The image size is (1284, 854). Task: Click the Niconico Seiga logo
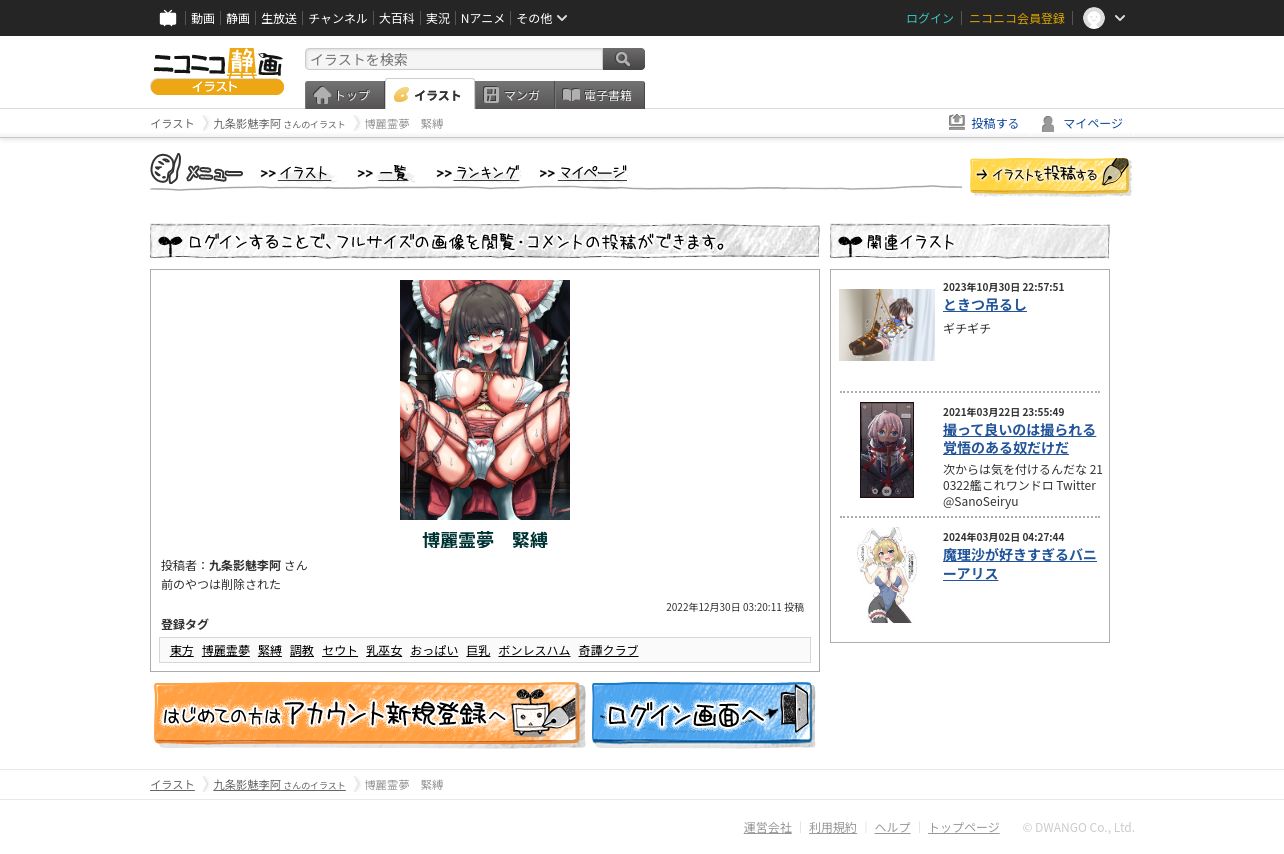point(217,71)
